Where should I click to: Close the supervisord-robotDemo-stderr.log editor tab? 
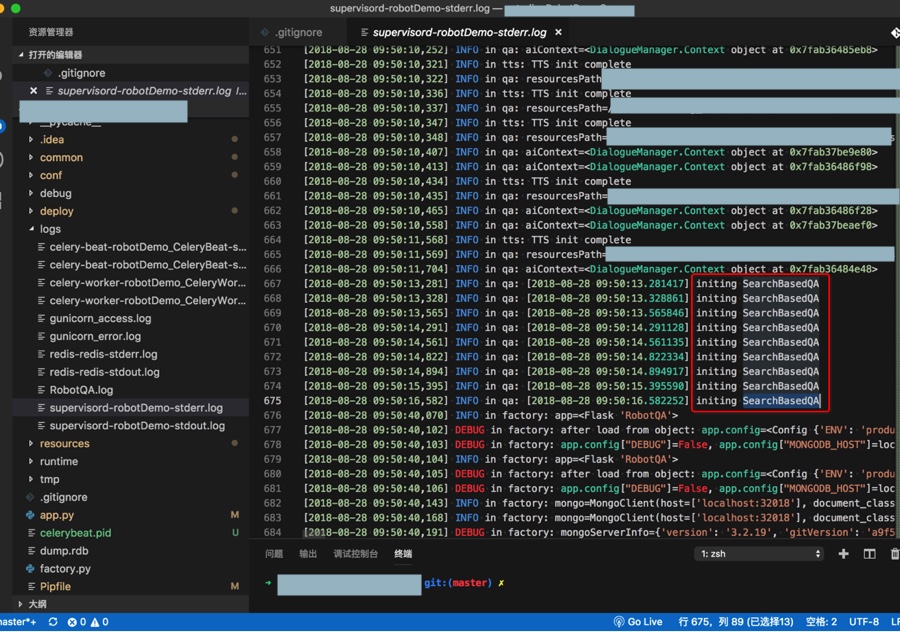click(x=558, y=32)
